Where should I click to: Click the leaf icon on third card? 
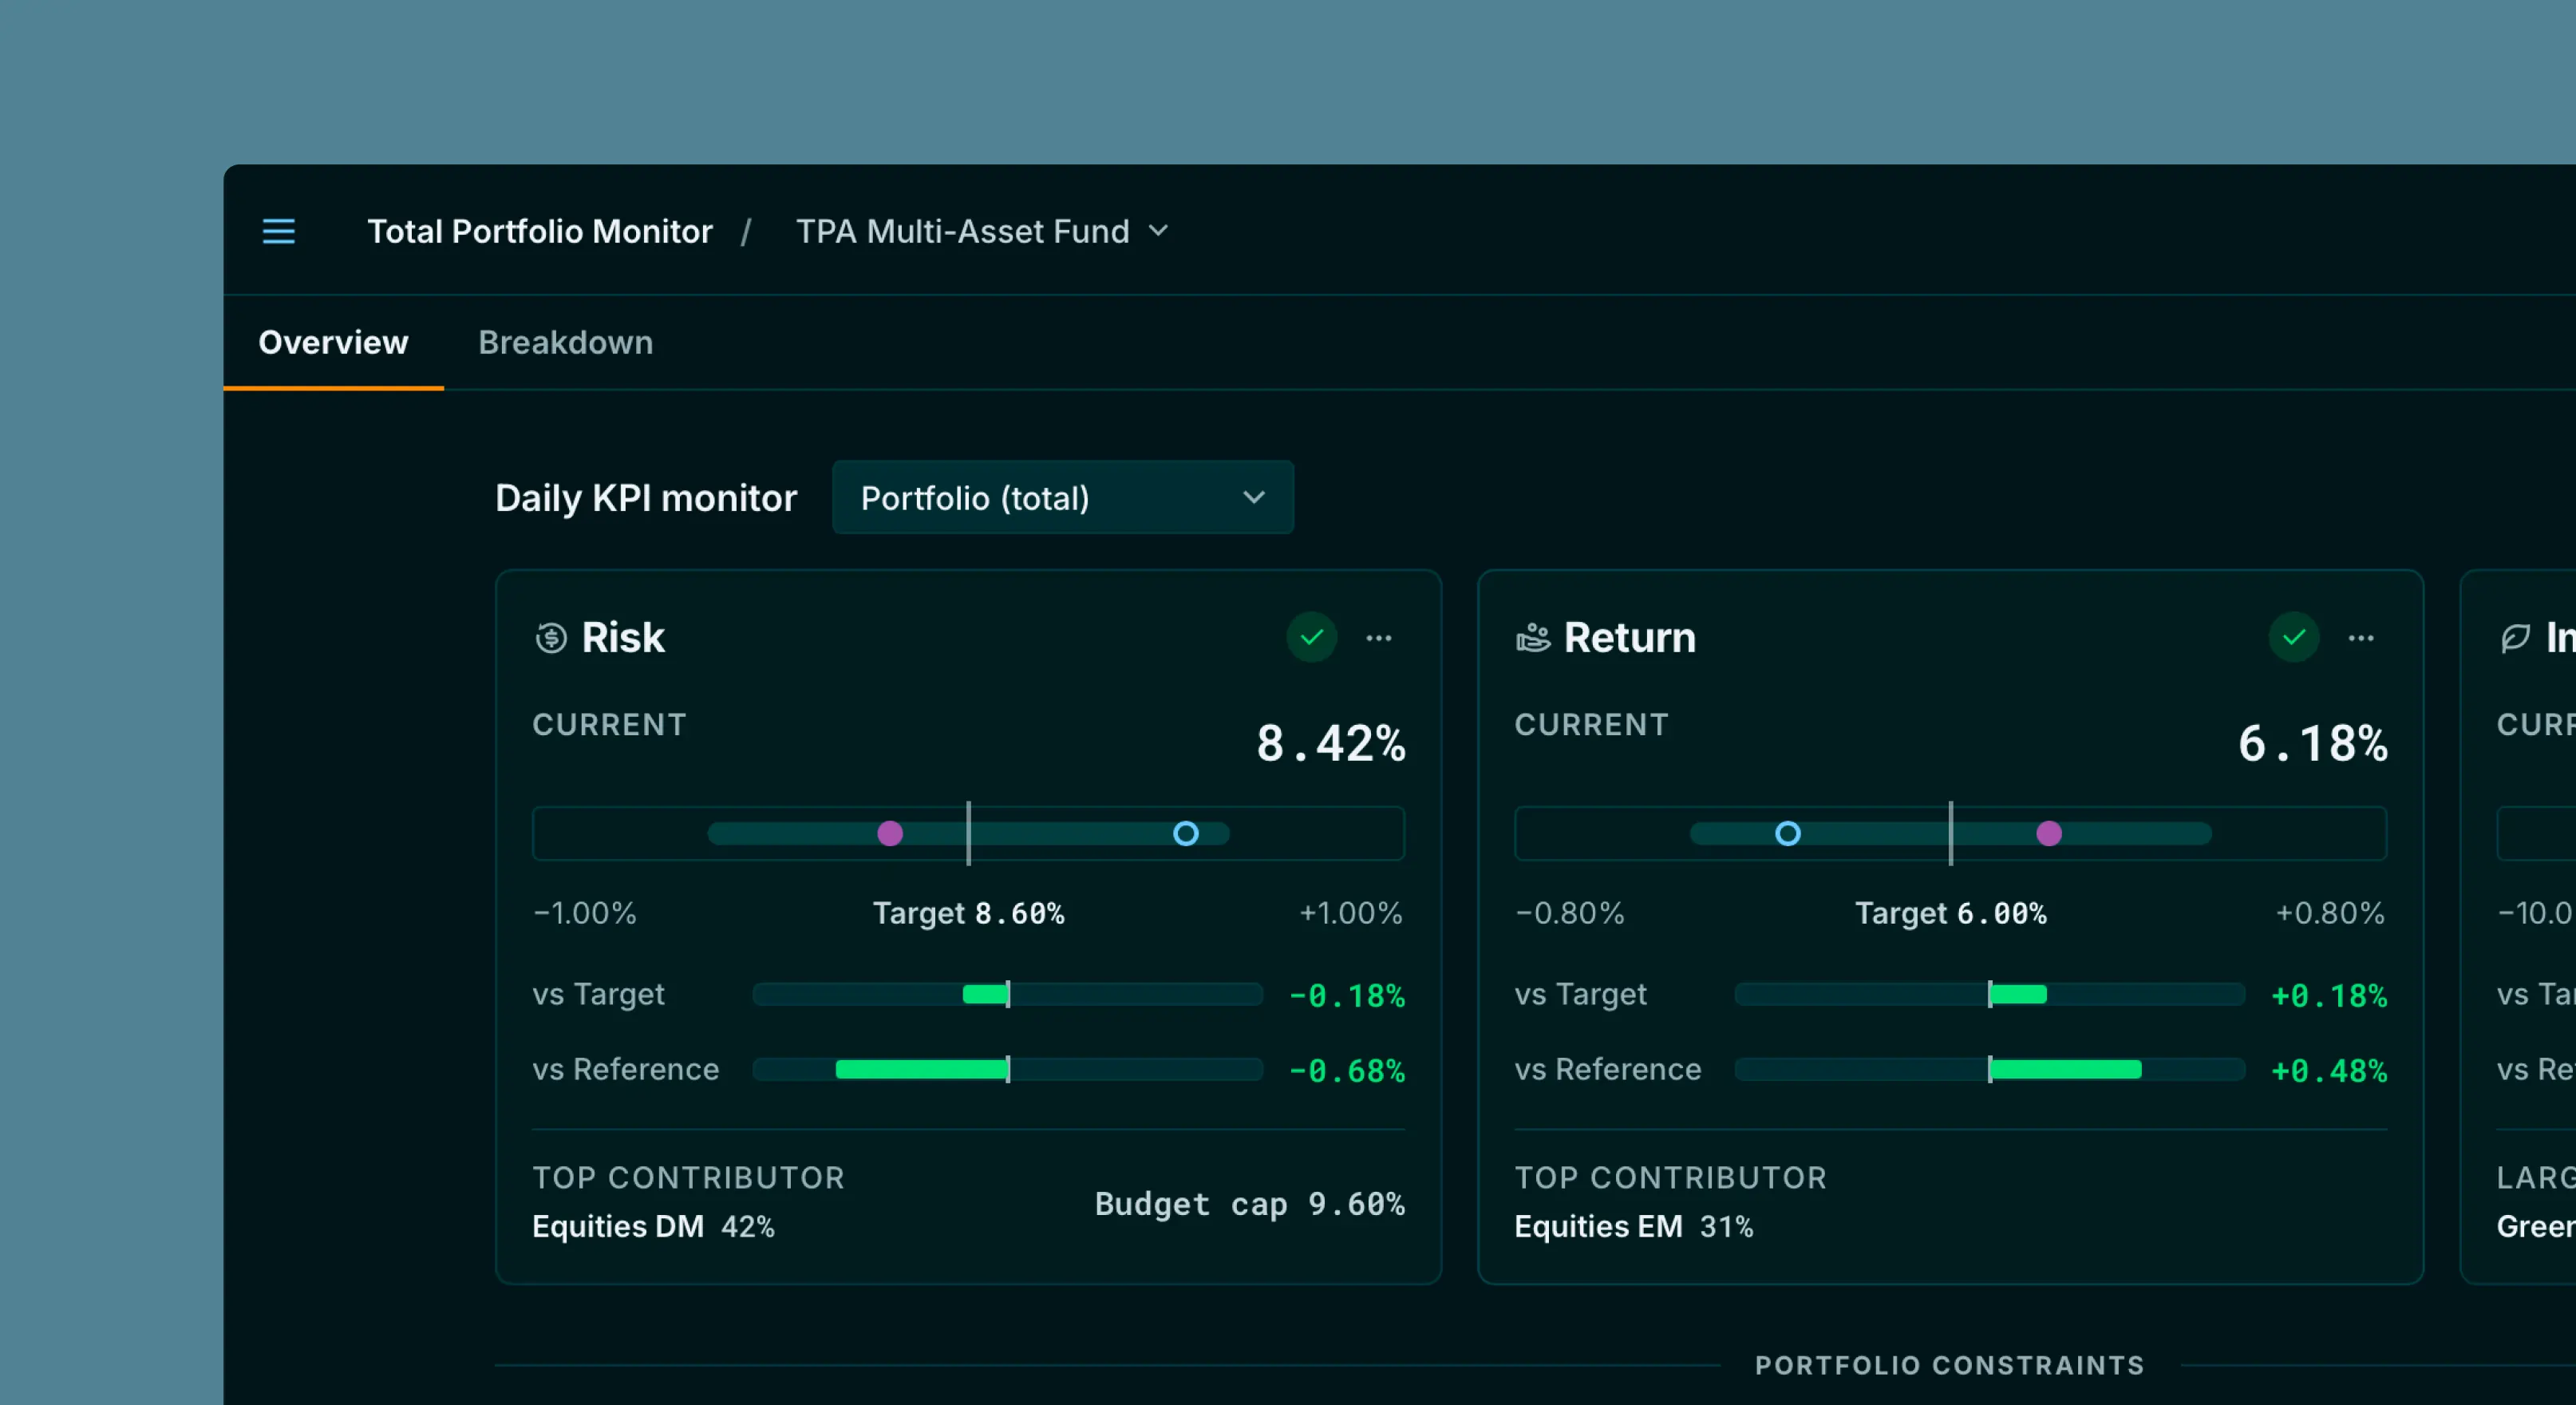(2515, 638)
